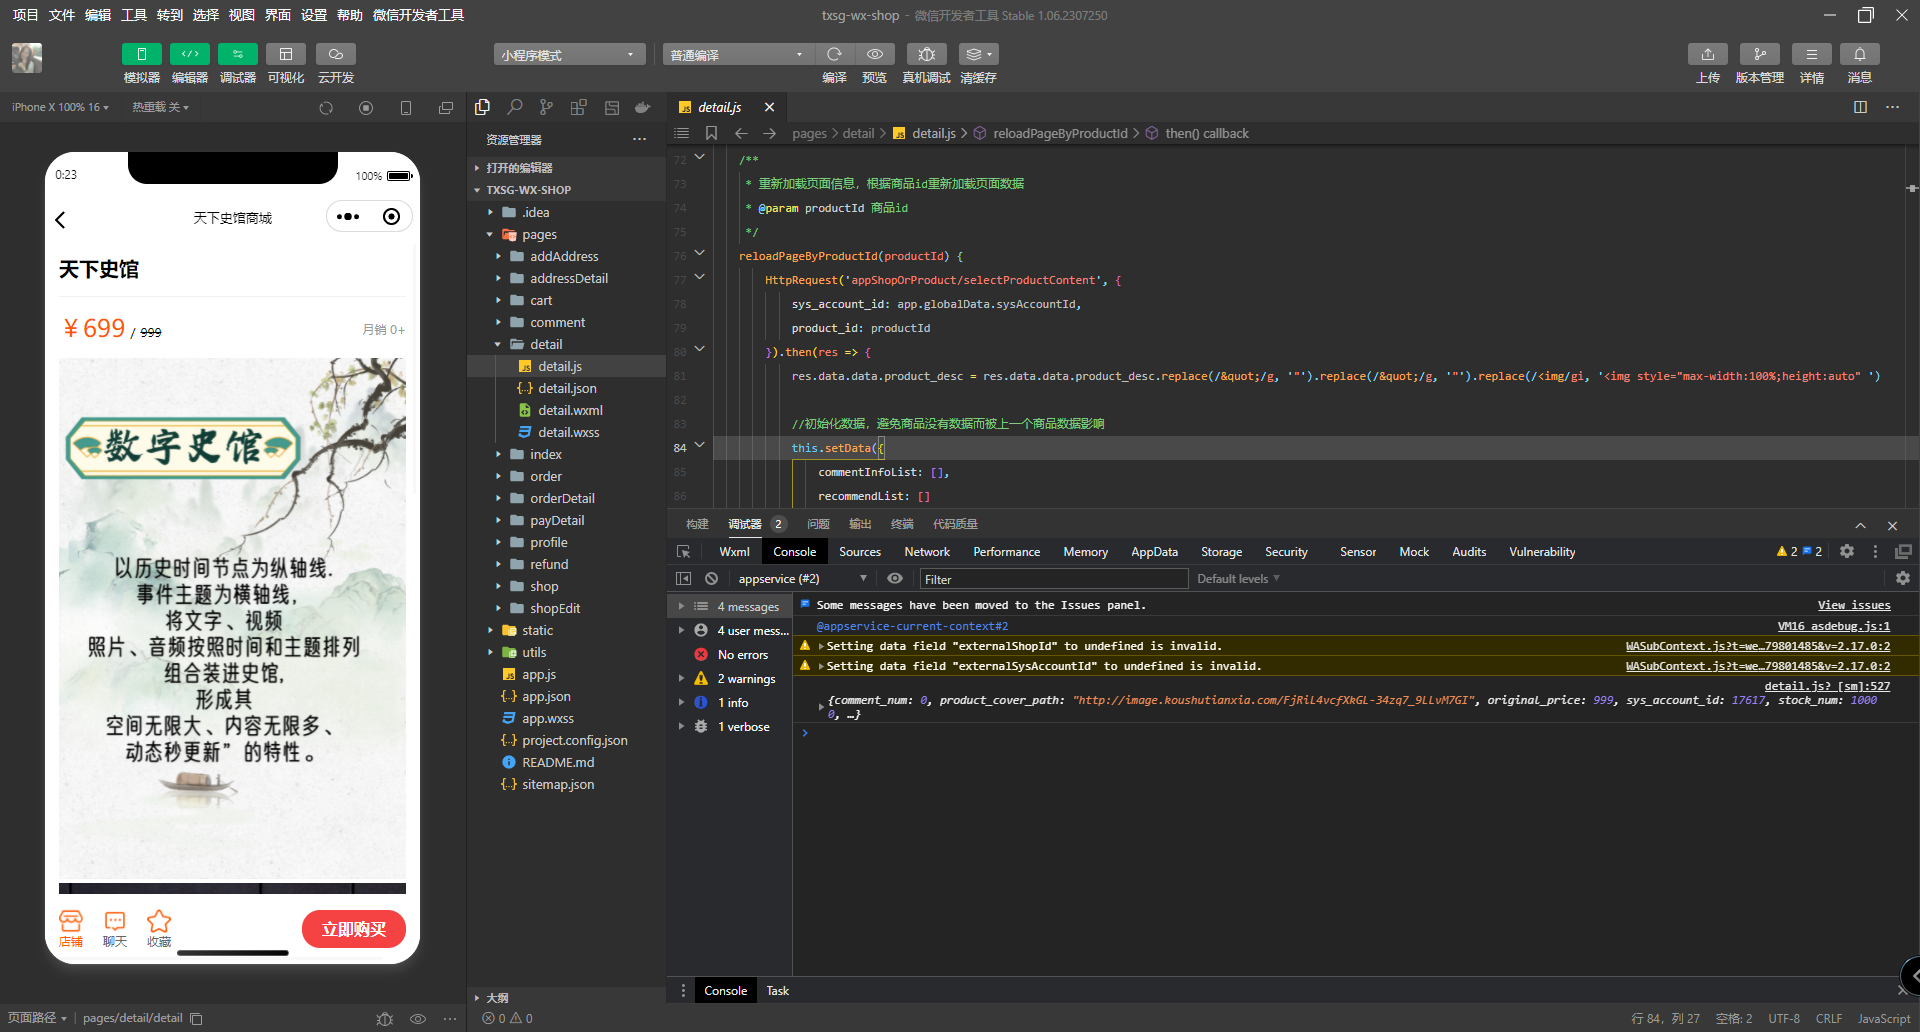Open the search icon in sidebar
The width and height of the screenshot is (1920, 1032).
tap(515, 107)
